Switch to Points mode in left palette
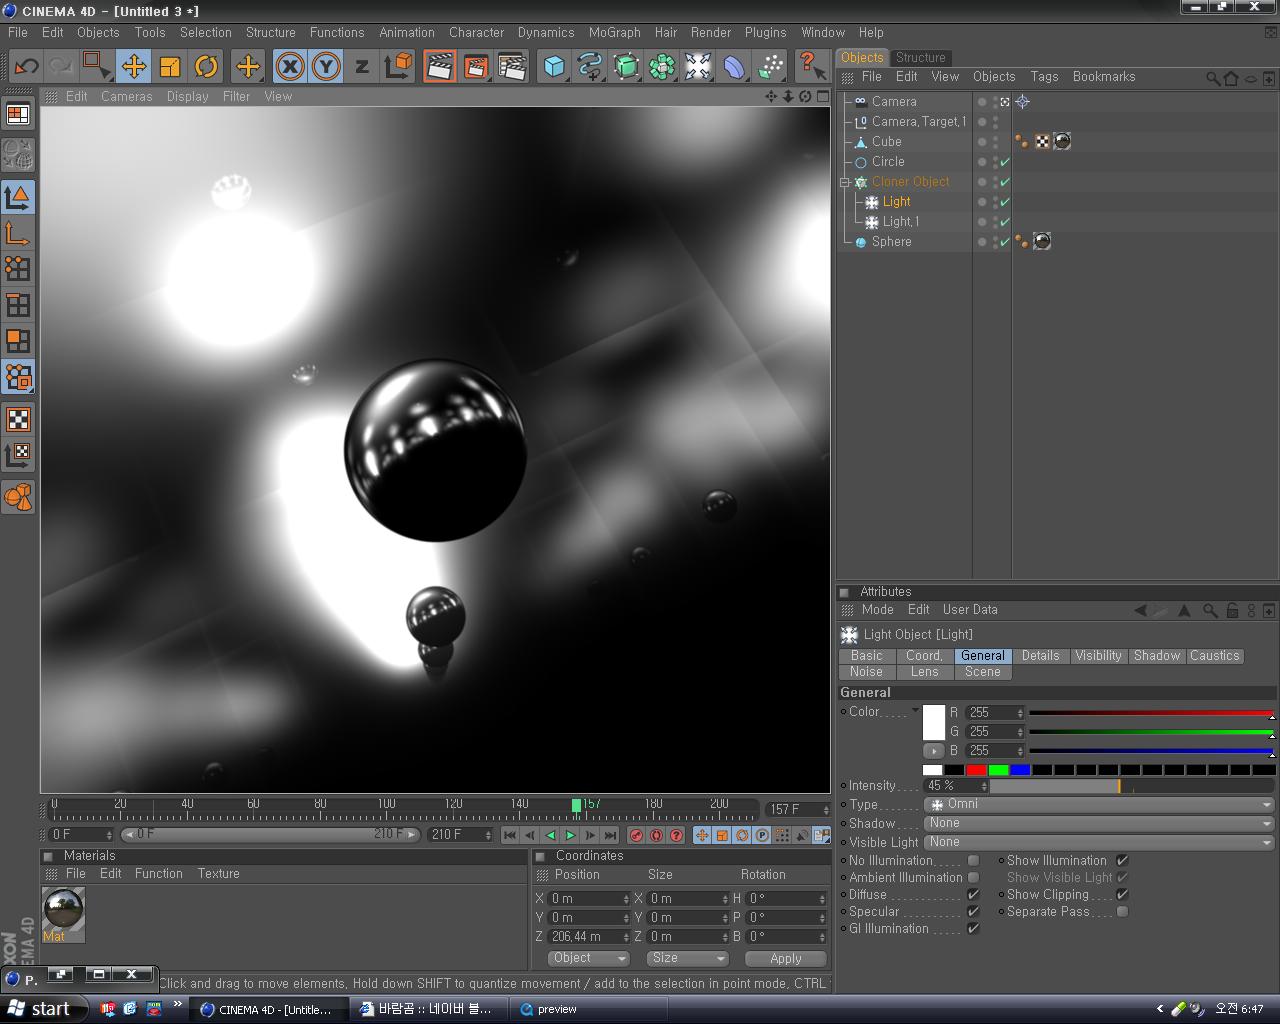 18,269
